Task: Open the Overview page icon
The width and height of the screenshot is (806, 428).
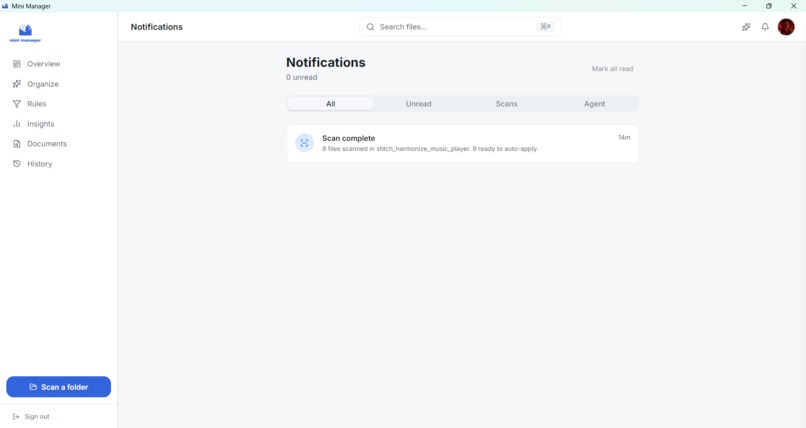Action: pos(17,64)
